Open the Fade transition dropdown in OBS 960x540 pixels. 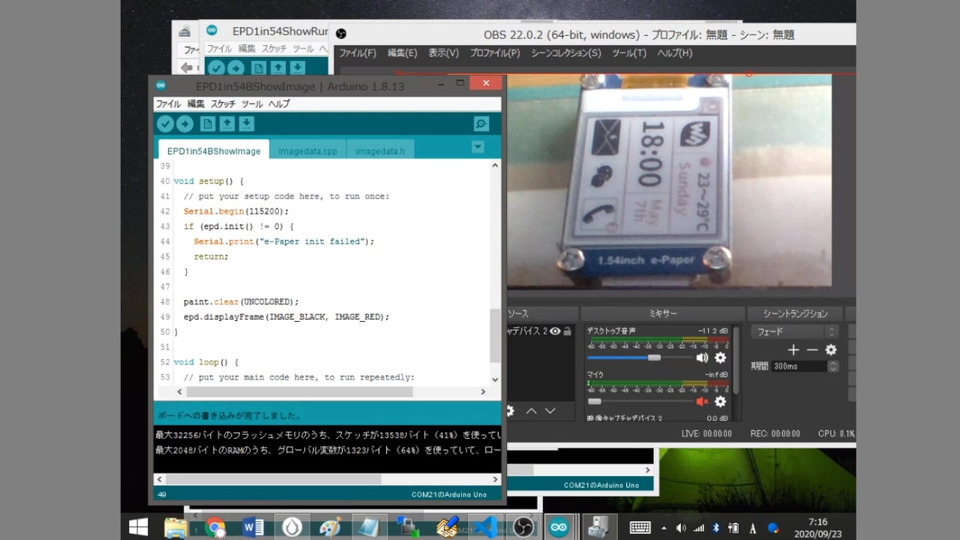(794, 332)
